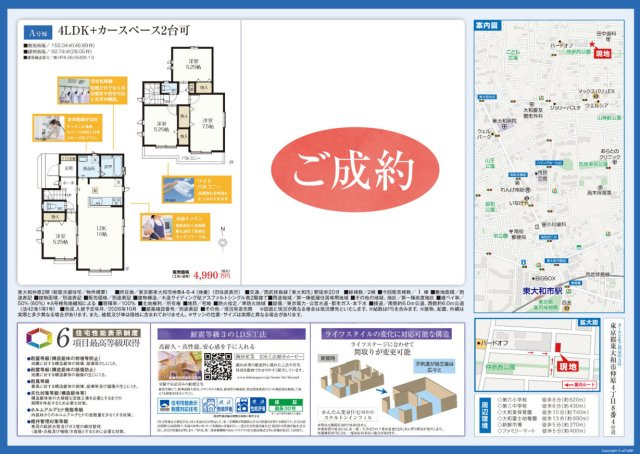Screen dimensions: 640x454
Task: Click ハードオフ on the guide map
Action: coord(562,45)
